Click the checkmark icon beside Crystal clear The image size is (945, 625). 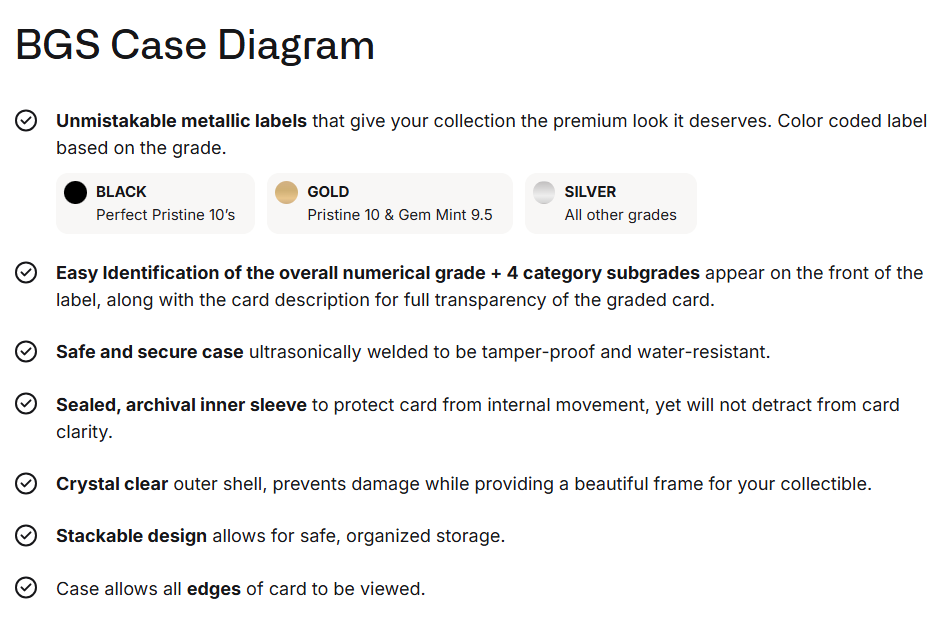tap(27, 483)
